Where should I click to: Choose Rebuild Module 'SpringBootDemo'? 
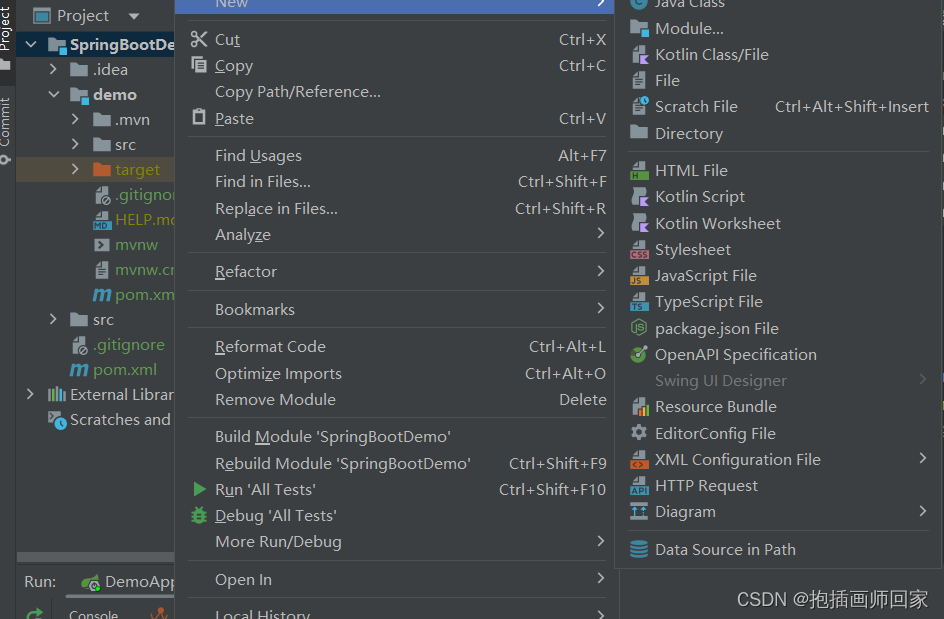pyautogui.click(x=397, y=464)
